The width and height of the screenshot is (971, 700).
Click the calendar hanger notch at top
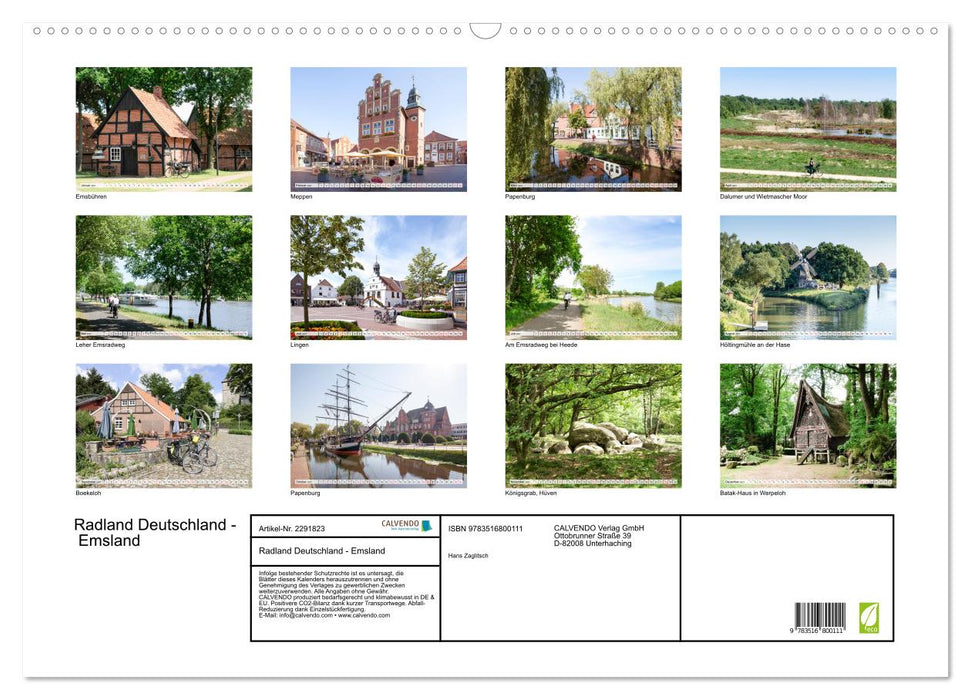click(486, 31)
